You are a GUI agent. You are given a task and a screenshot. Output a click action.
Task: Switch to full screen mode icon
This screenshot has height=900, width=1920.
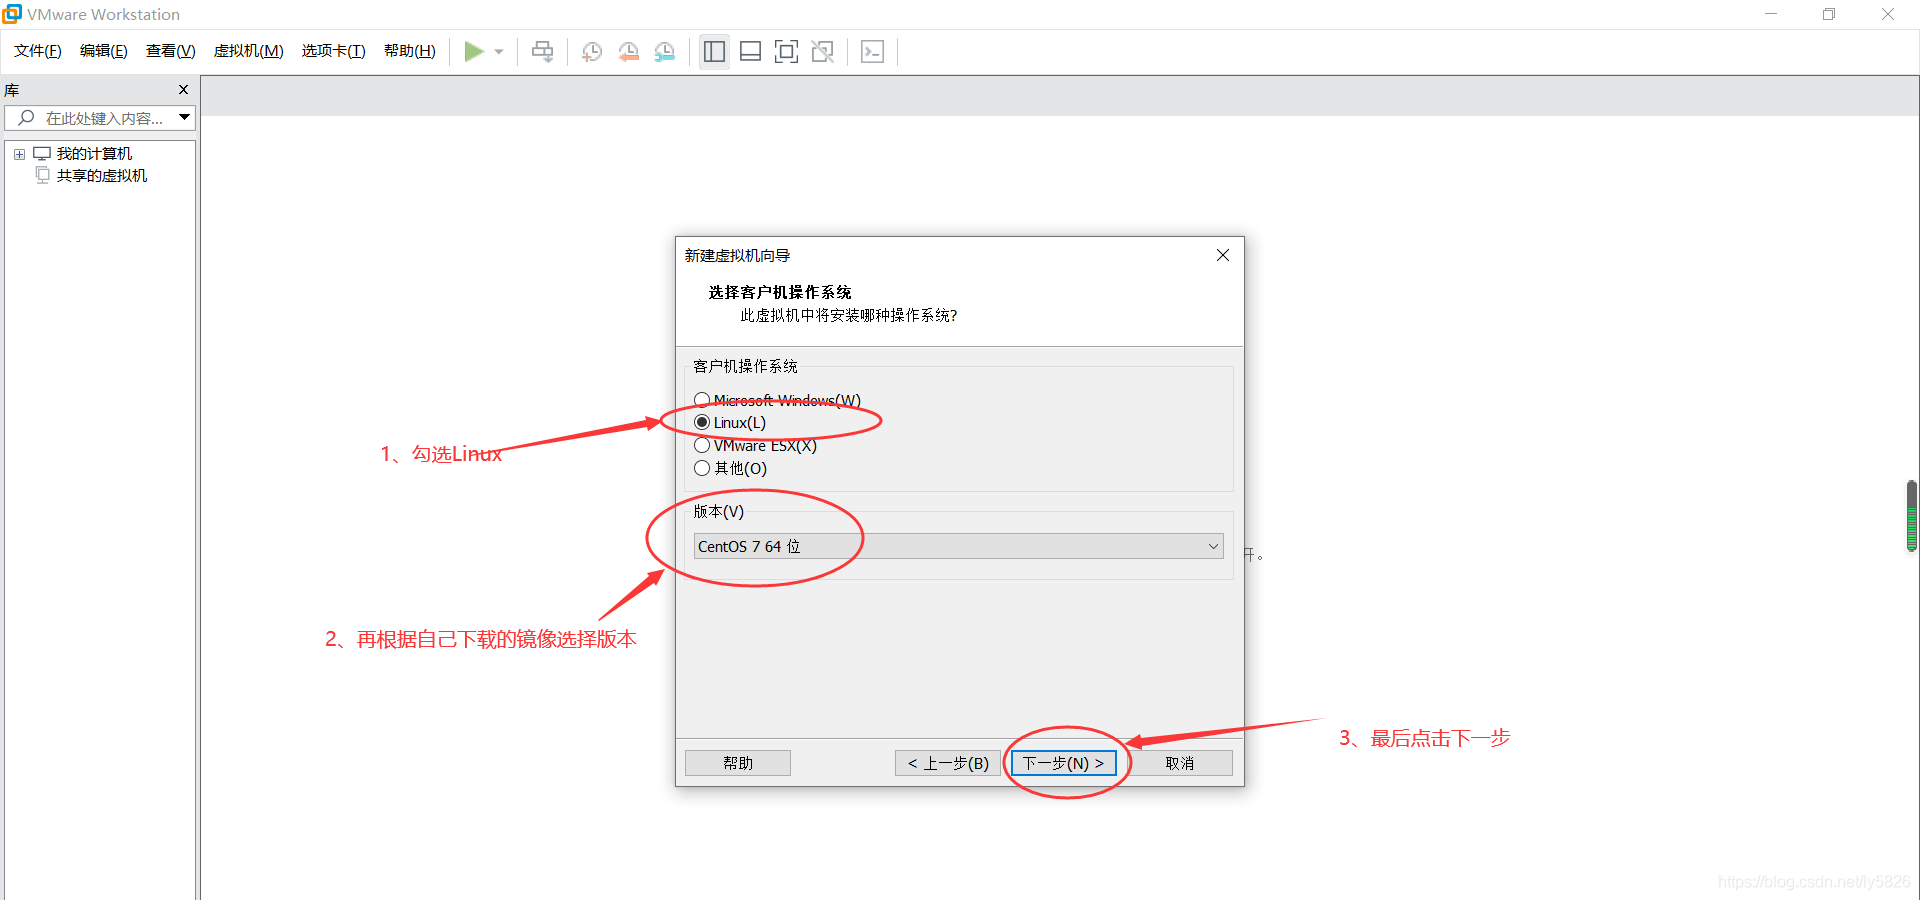point(787,51)
